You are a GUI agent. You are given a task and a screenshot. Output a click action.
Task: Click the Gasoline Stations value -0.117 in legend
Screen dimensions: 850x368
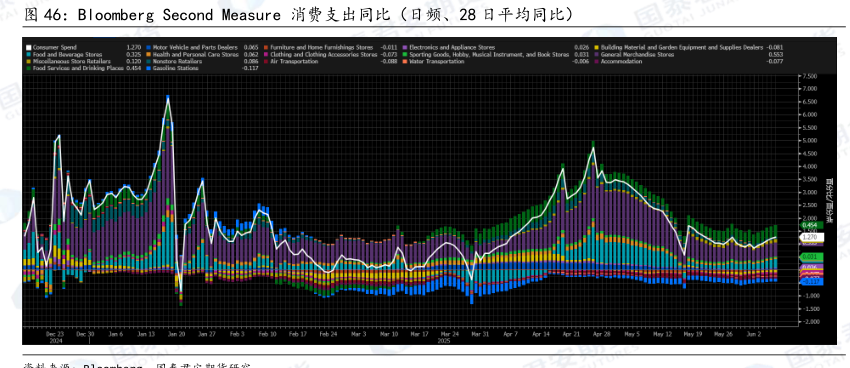click(250, 69)
